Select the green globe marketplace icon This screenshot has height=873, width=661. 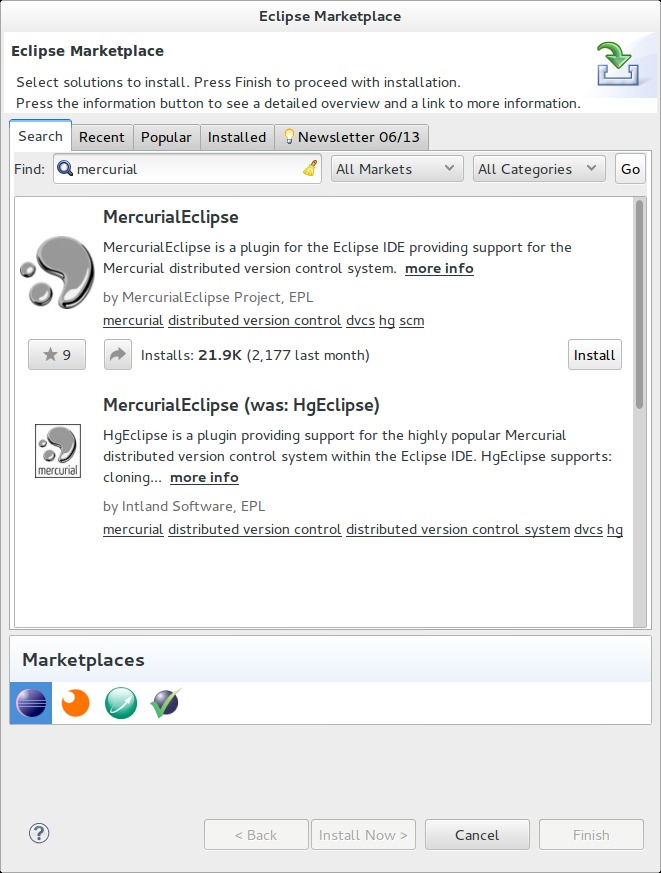tap(120, 702)
